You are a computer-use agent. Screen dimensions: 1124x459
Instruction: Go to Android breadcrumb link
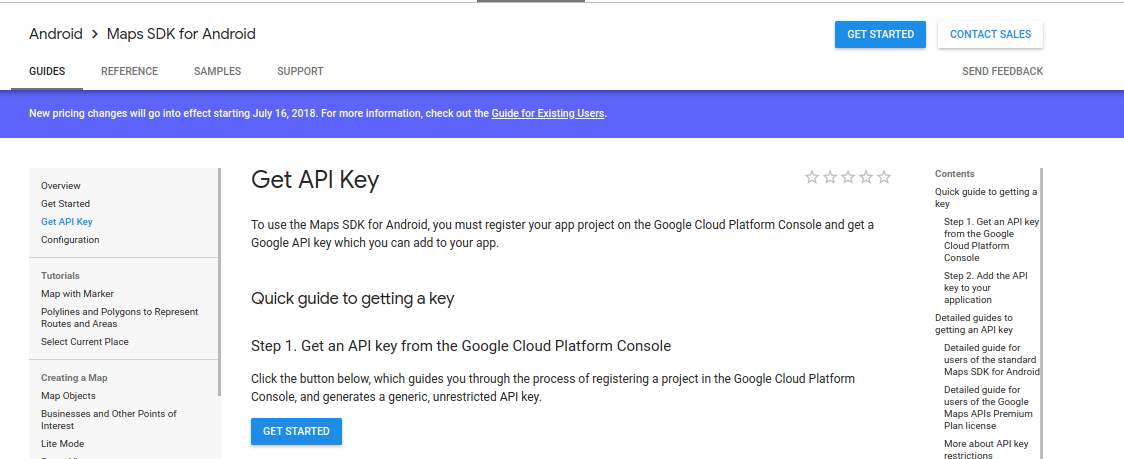pos(56,34)
